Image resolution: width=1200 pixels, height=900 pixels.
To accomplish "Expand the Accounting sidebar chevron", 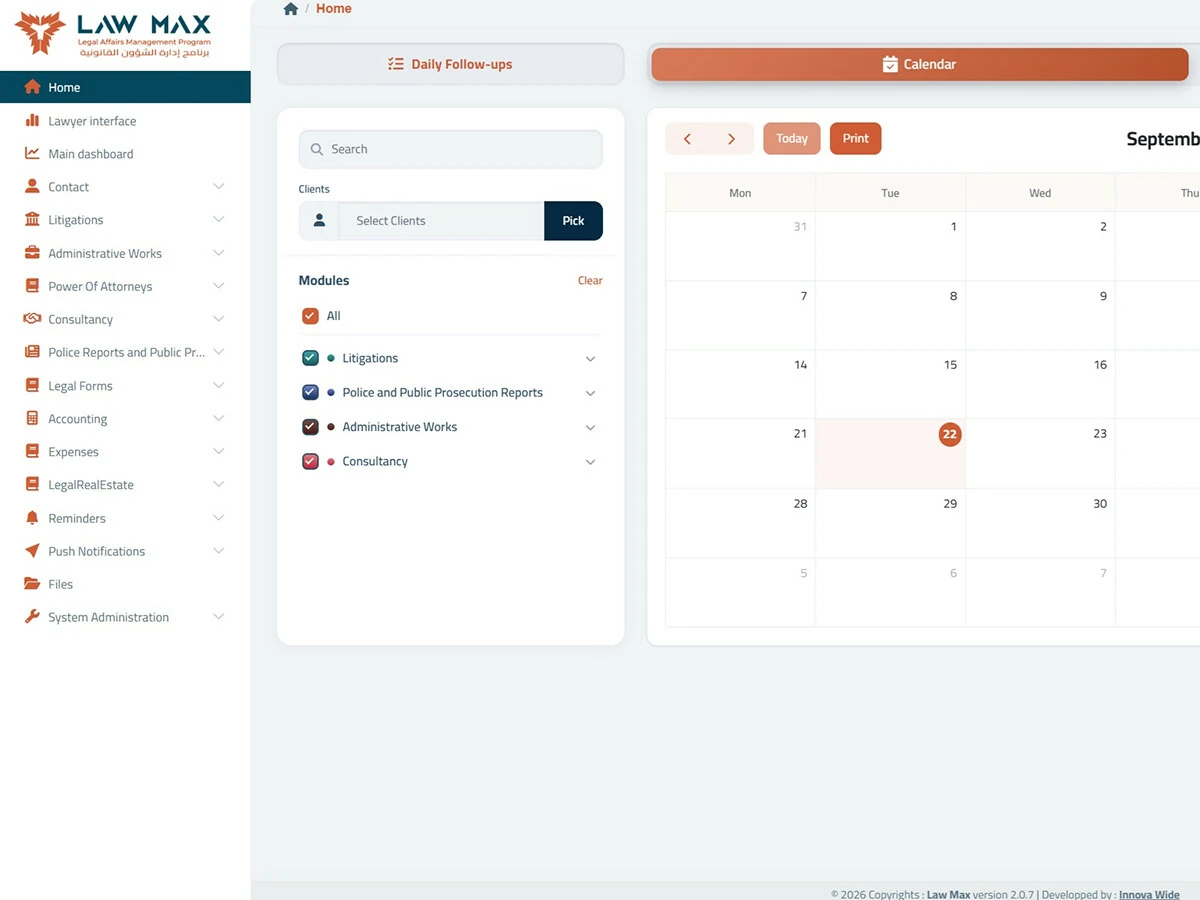I will coord(219,418).
